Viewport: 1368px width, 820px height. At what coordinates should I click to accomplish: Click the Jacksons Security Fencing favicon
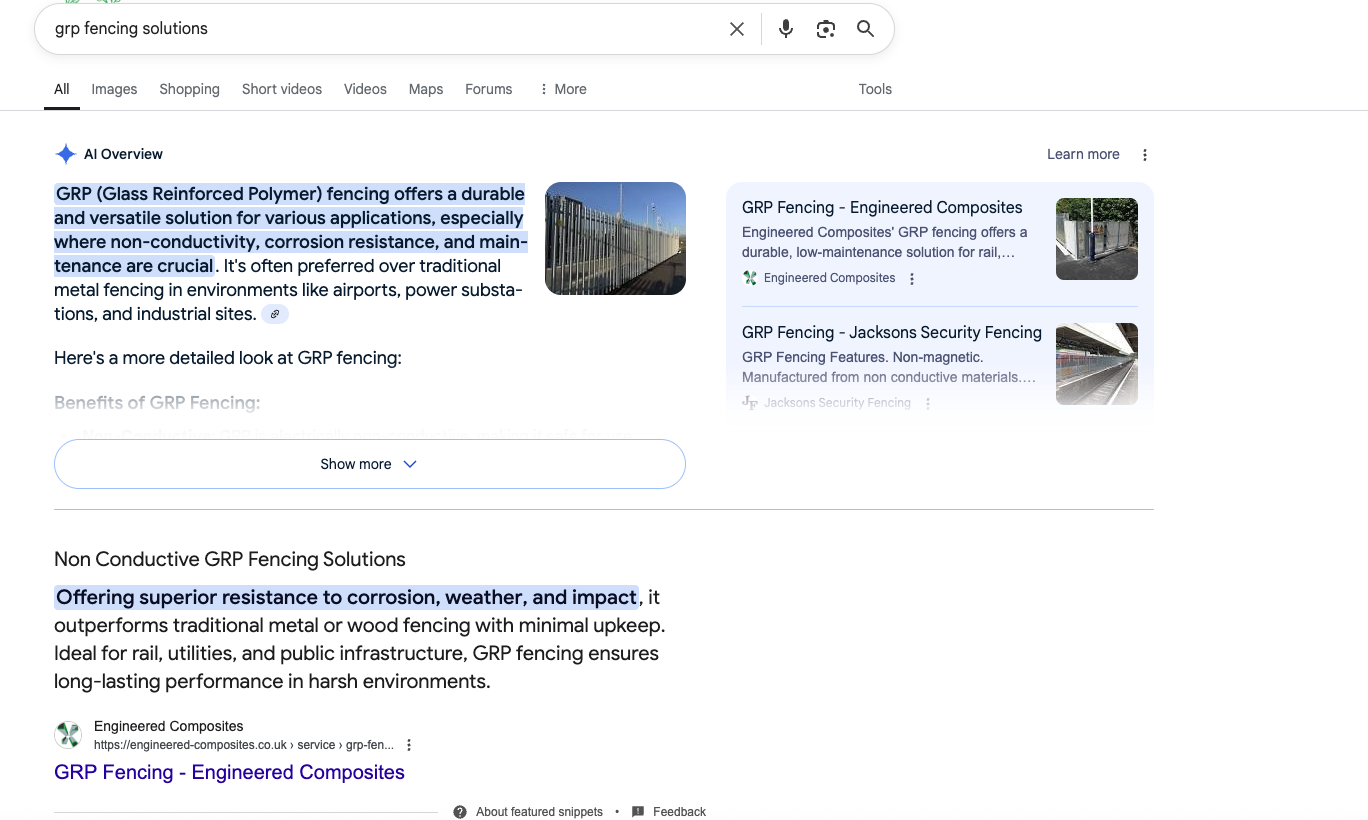pyautogui.click(x=750, y=403)
